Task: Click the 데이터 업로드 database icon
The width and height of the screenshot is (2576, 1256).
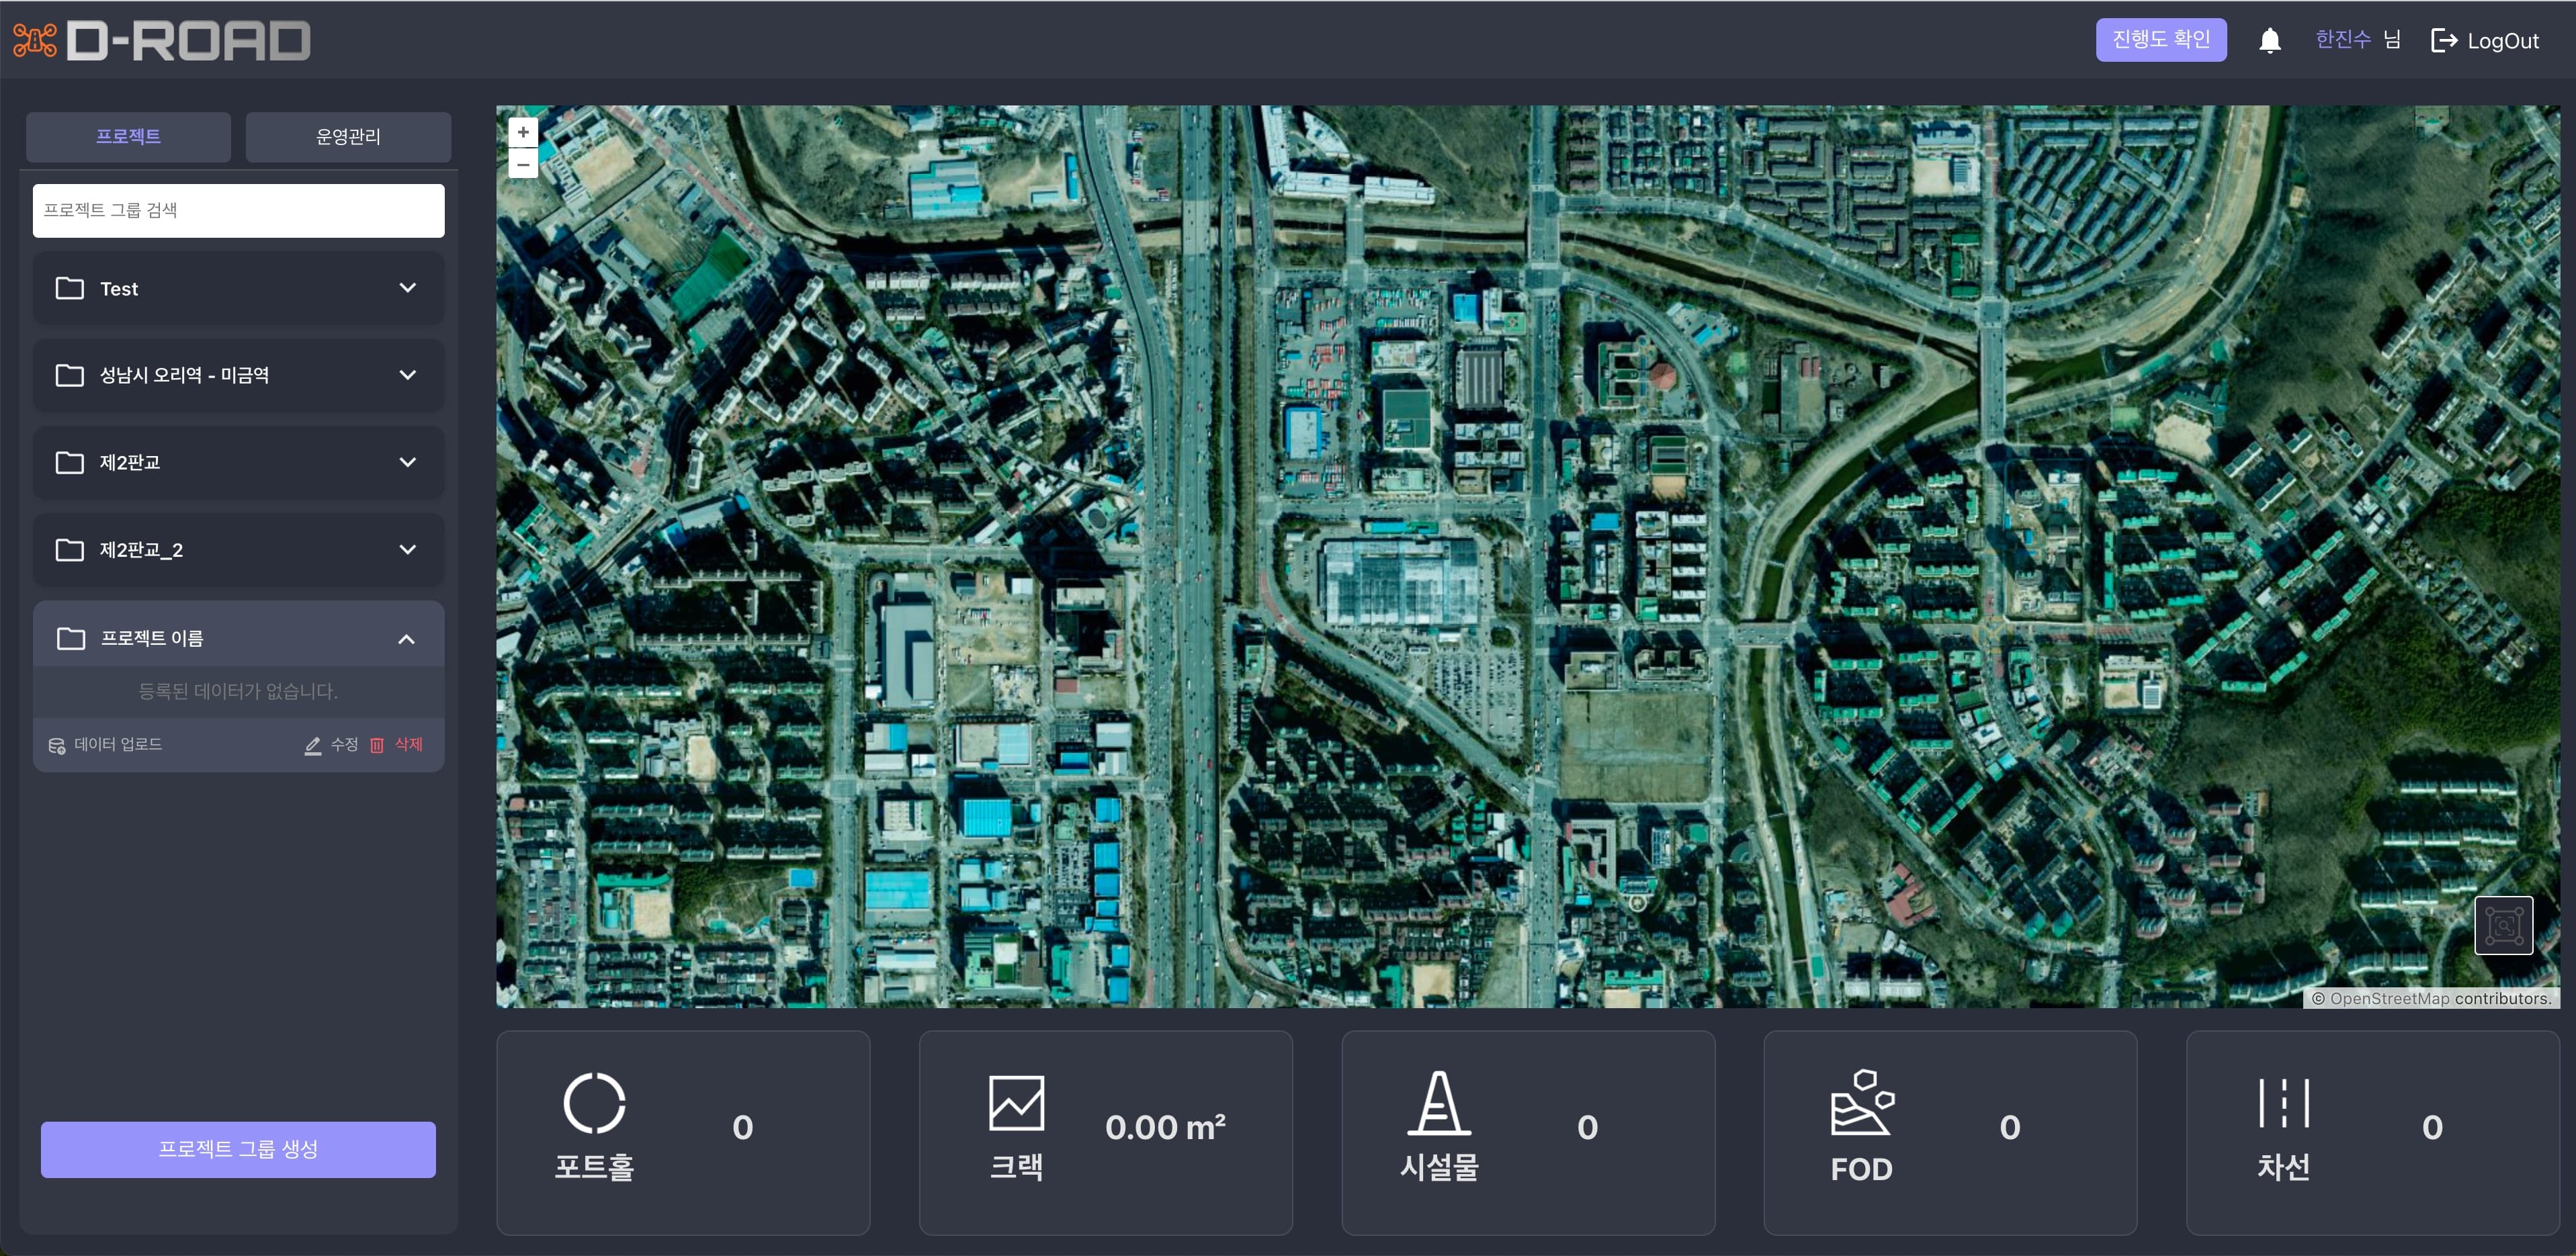Action: click(57, 745)
